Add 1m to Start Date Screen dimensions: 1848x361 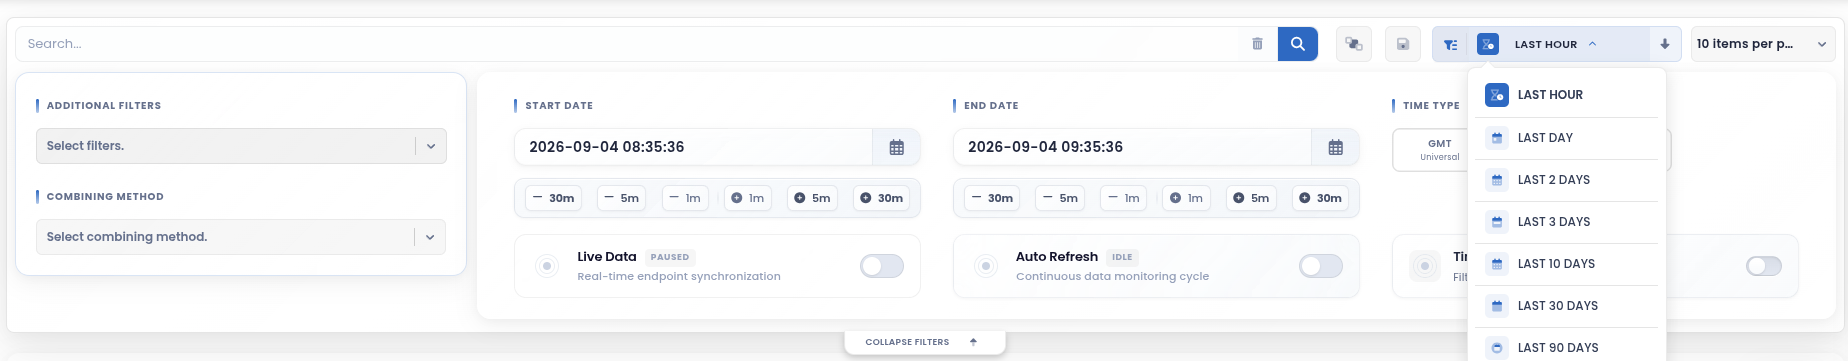click(747, 198)
